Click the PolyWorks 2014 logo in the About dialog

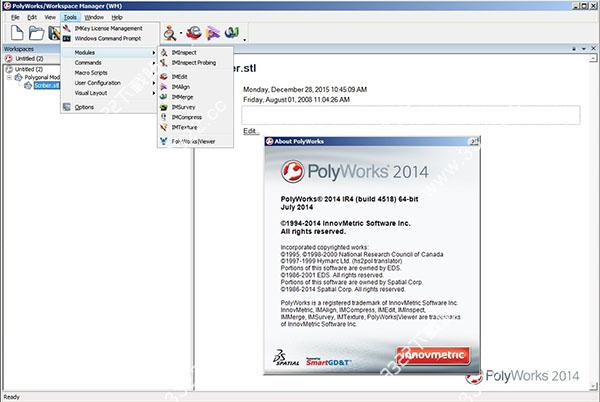point(355,171)
